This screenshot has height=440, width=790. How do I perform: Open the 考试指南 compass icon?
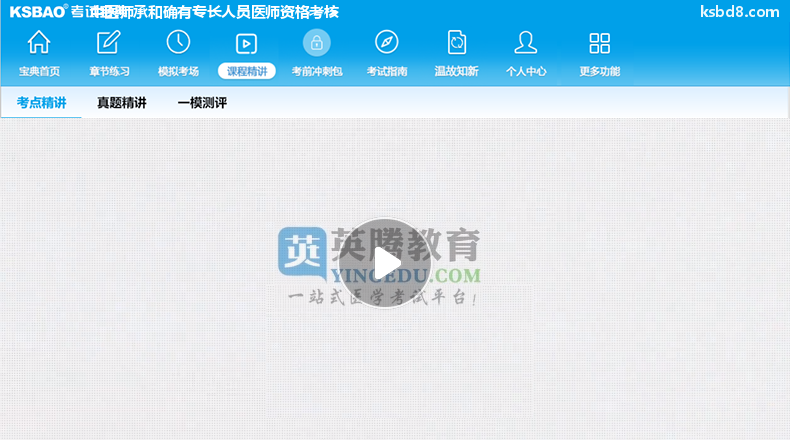point(386,42)
